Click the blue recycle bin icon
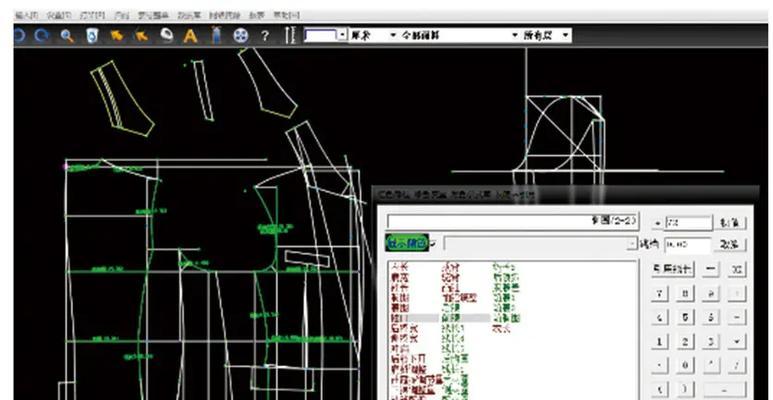773x400 pixels. coord(92,36)
